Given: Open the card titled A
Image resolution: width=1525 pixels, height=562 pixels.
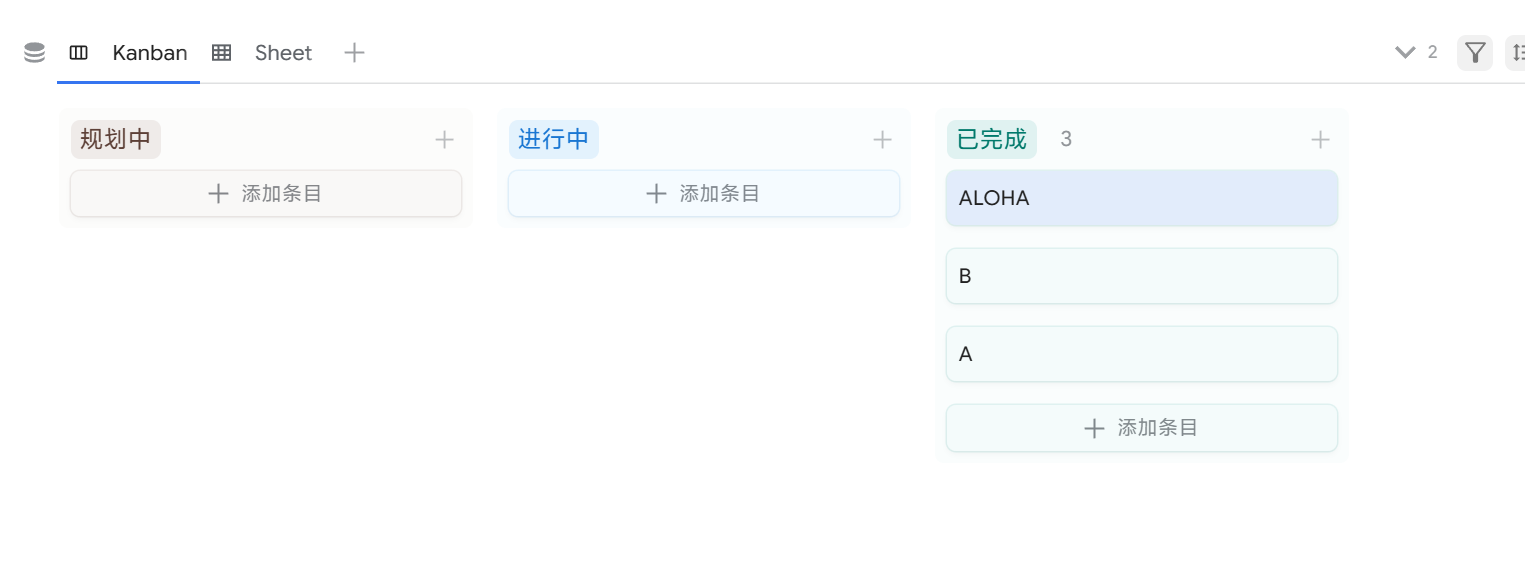Looking at the screenshot, I should 1141,354.
